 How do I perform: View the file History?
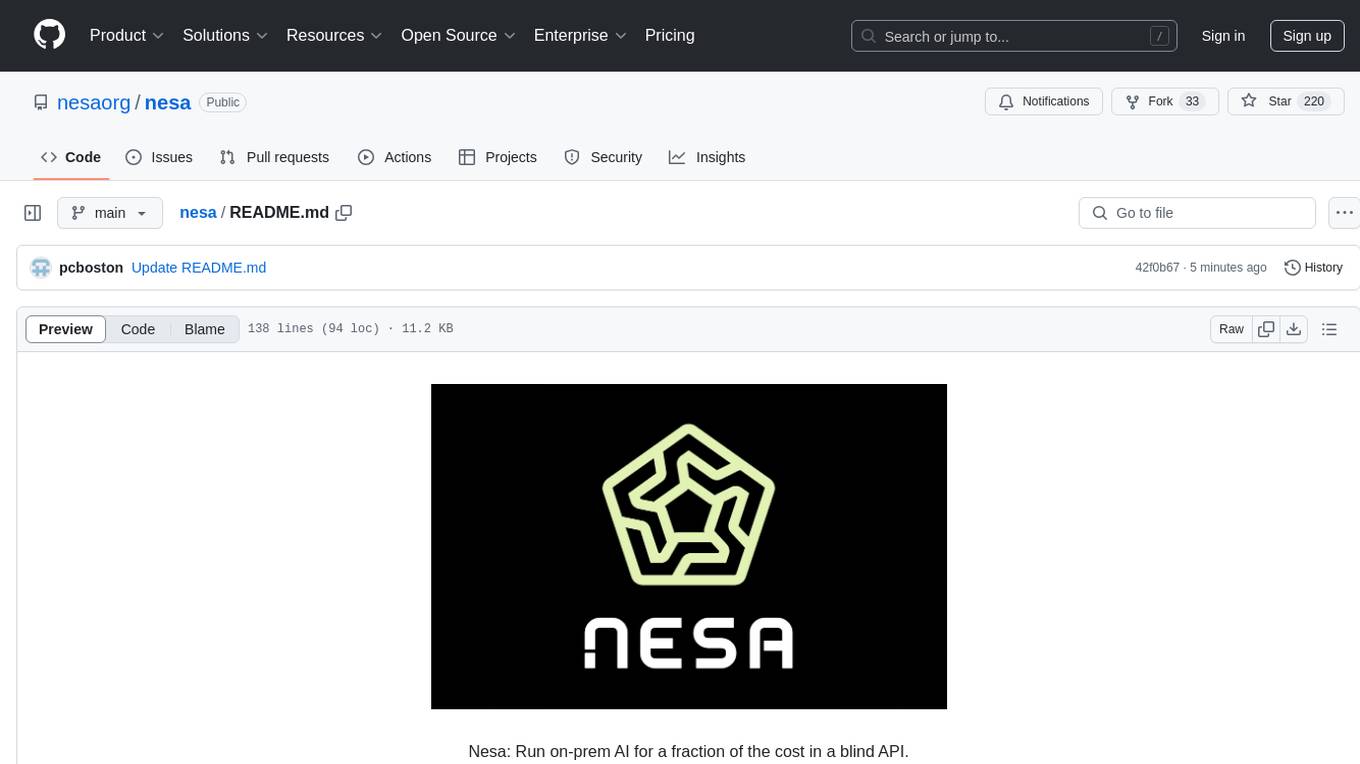click(1313, 268)
